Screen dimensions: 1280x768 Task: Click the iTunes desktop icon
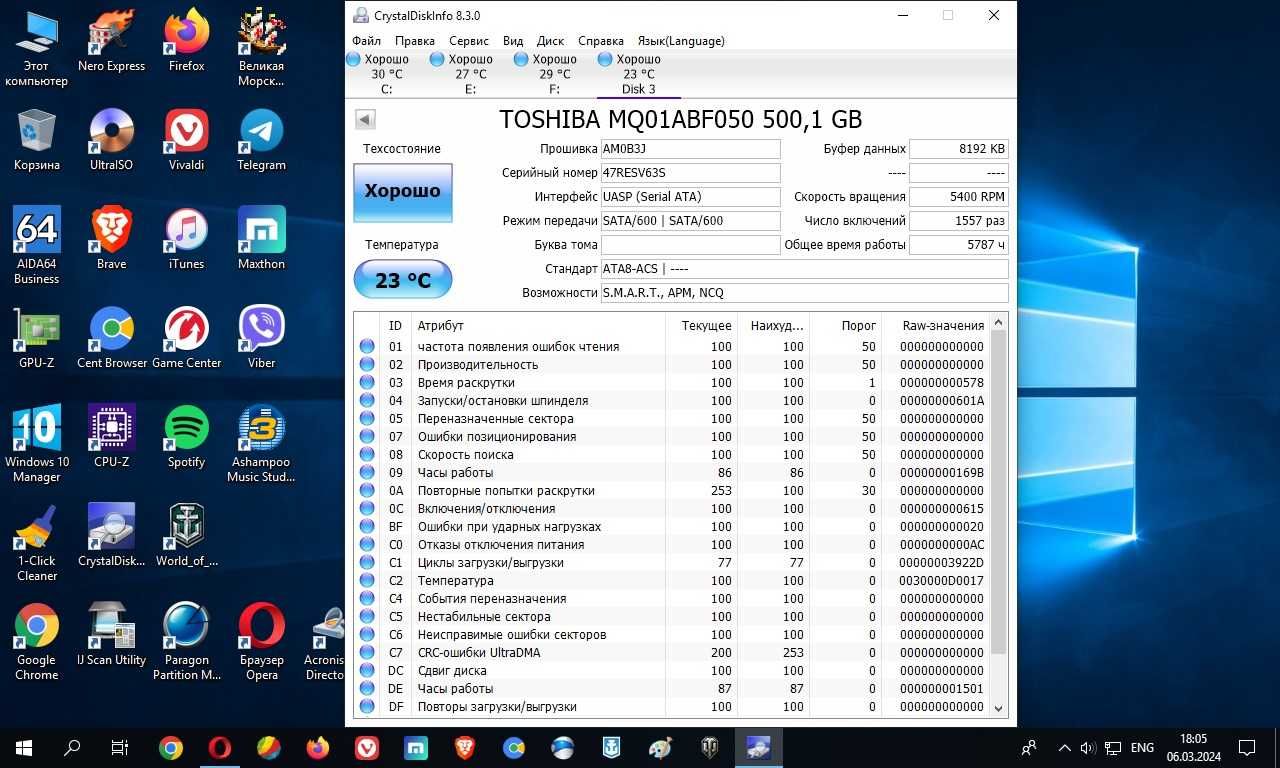click(186, 238)
